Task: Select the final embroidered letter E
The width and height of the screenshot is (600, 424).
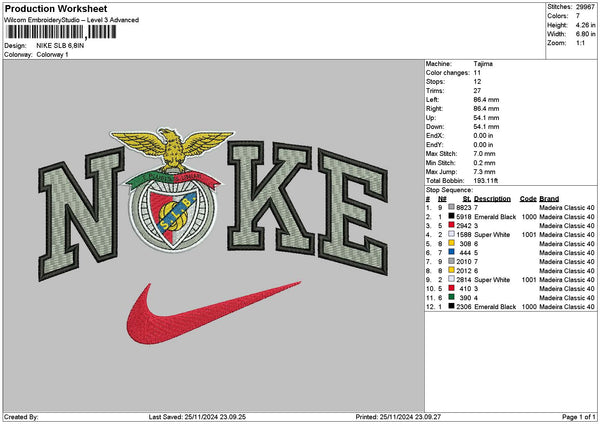Action: click(x=353, y=212)
